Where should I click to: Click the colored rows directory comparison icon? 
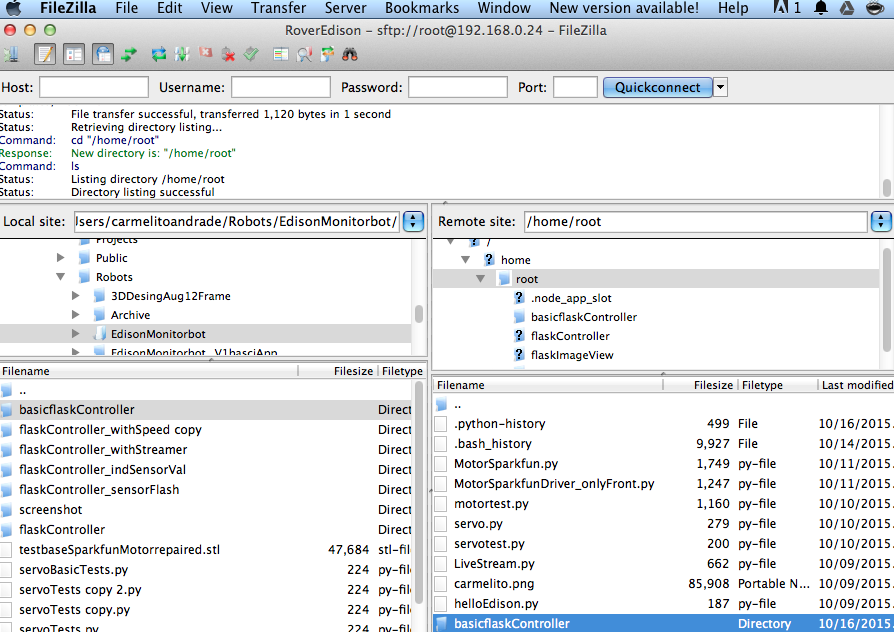[281, 55]
